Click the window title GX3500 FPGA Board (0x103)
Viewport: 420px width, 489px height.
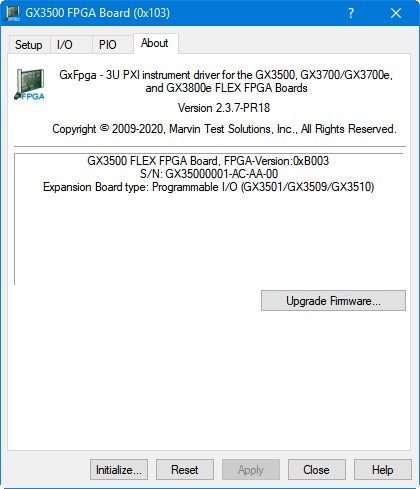pos(98,13)
